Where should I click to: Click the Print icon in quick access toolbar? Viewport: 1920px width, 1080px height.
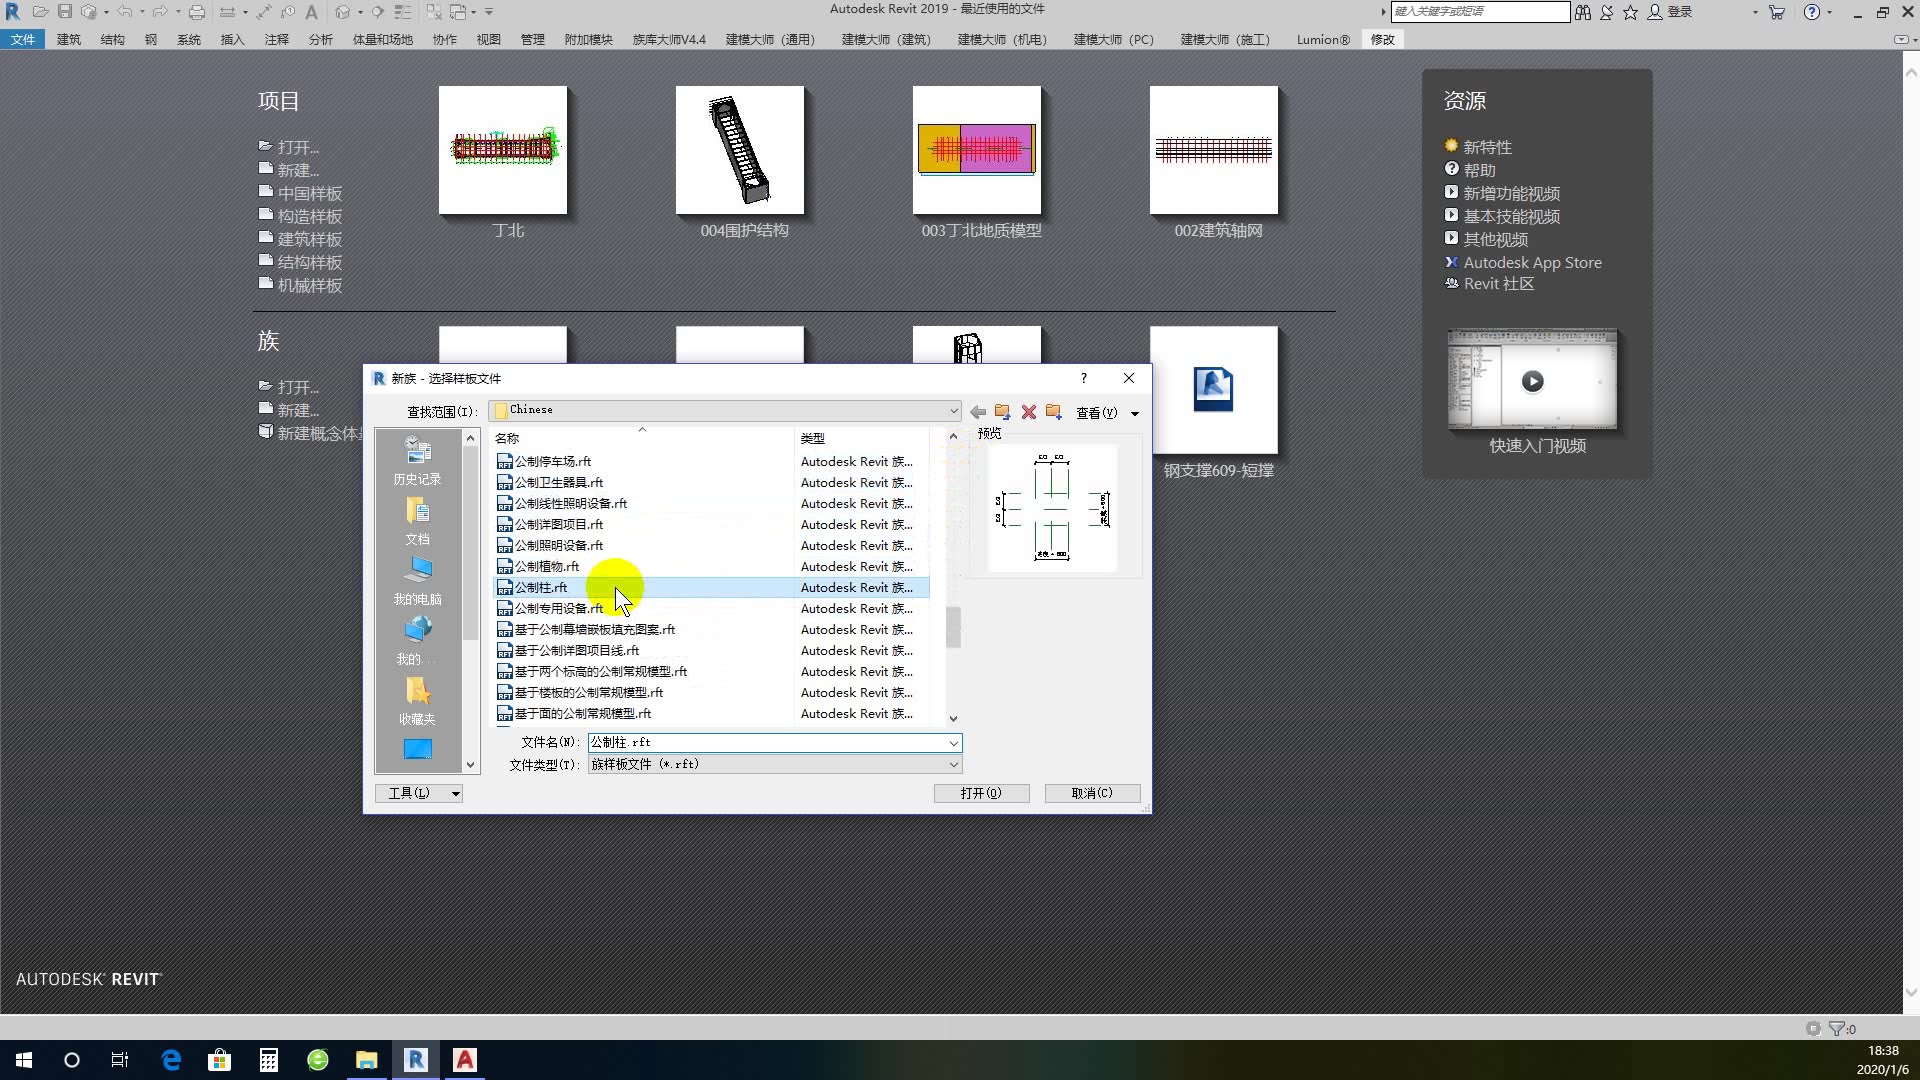tap(197, 12)
